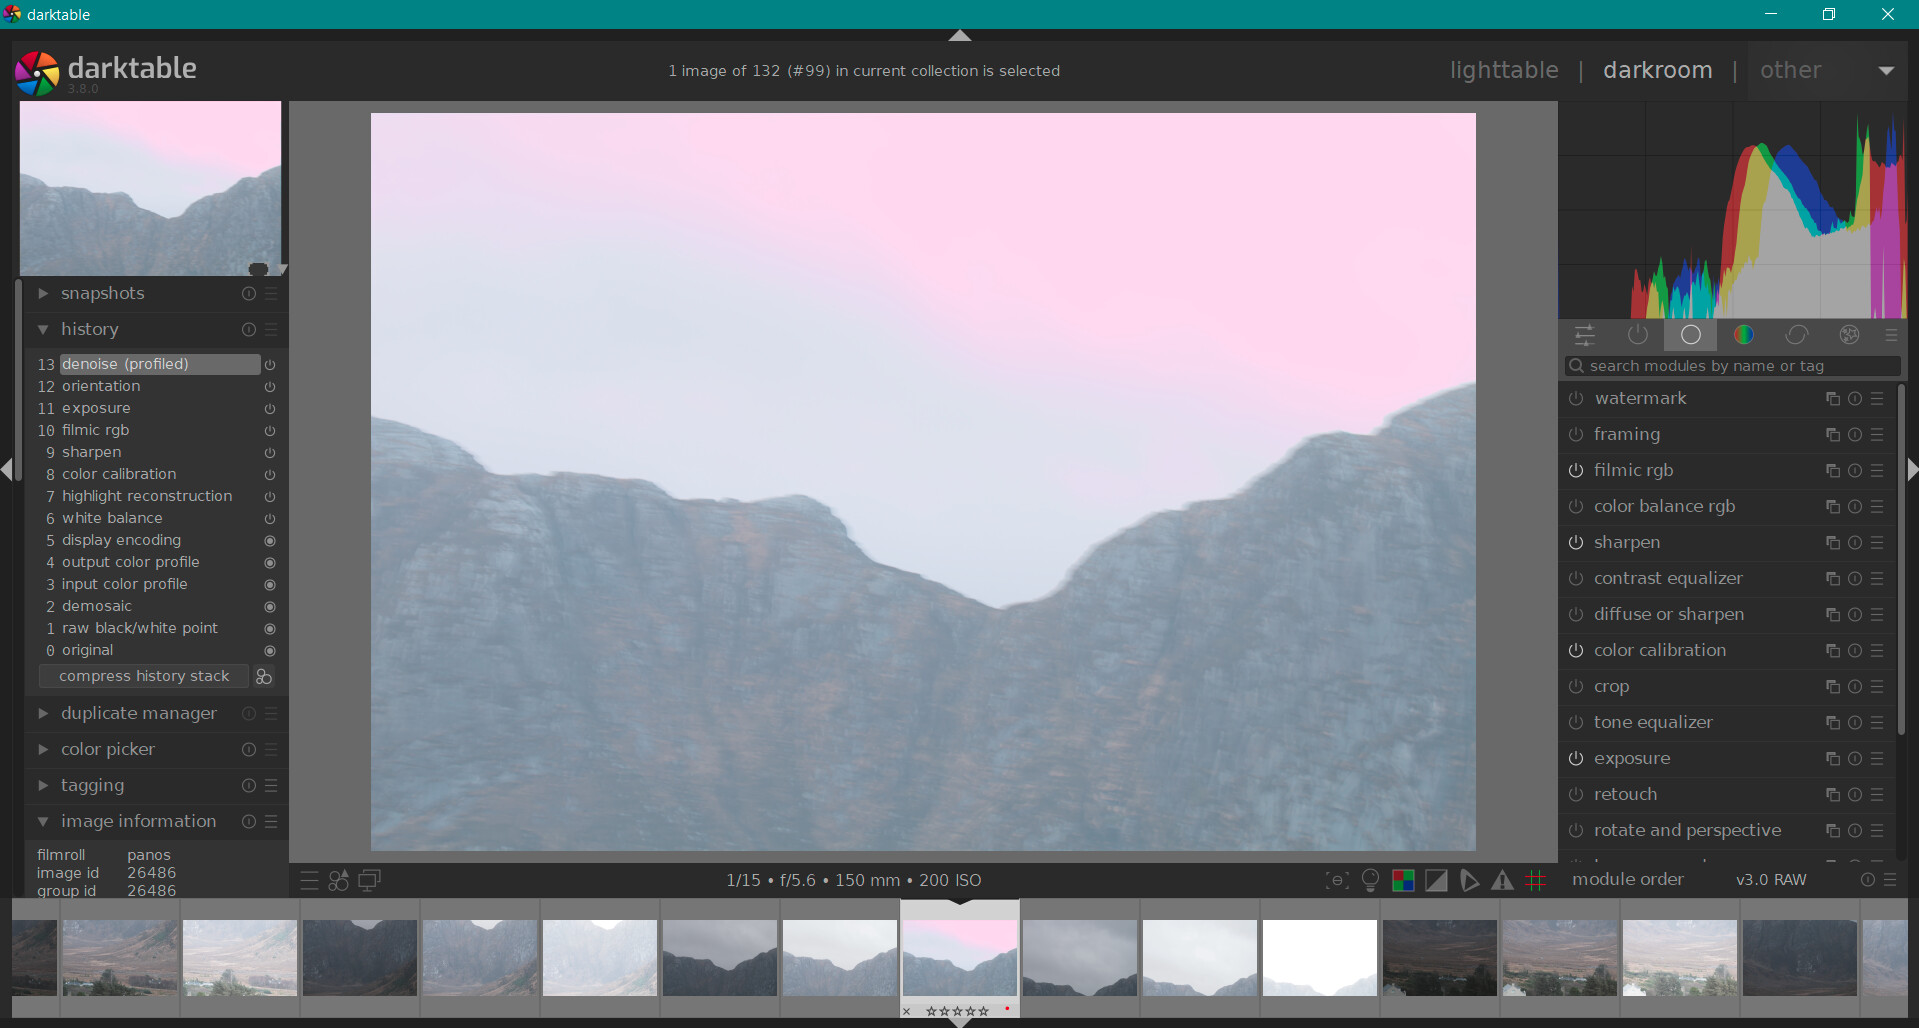Click the navigation preview thumbnail
The image size is (1919, 1028).
(150, 188)
